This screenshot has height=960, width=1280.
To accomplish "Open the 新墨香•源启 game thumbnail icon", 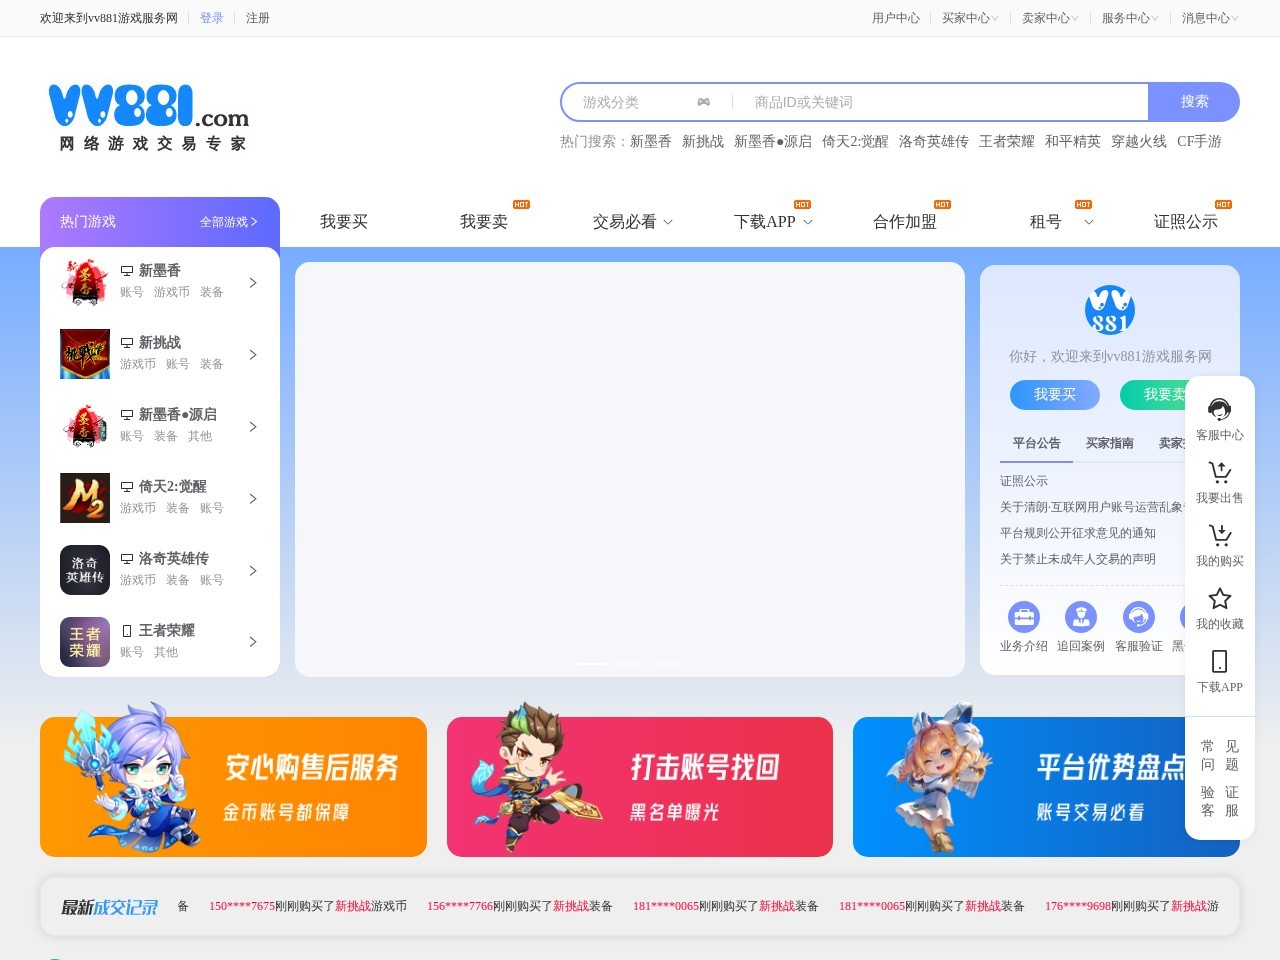I will (85, 426).
